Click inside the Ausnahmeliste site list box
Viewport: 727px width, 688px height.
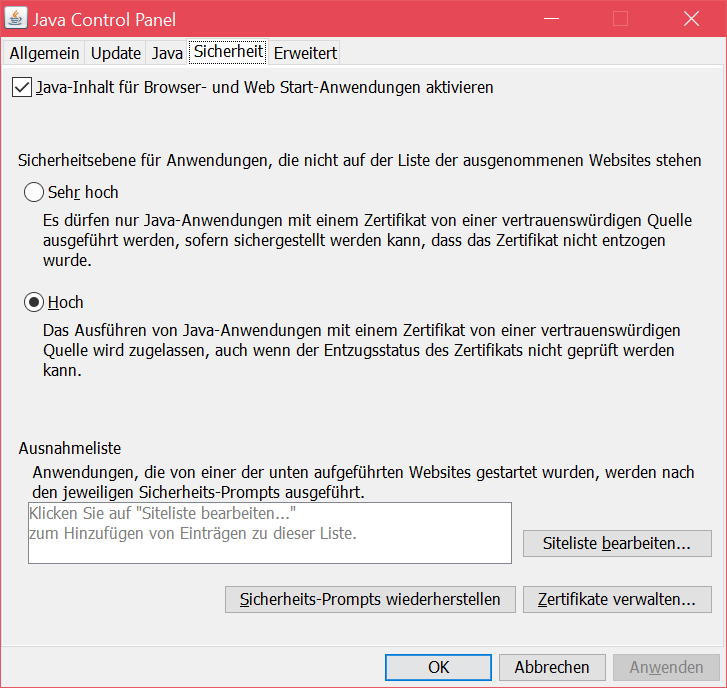click(270, 533)
